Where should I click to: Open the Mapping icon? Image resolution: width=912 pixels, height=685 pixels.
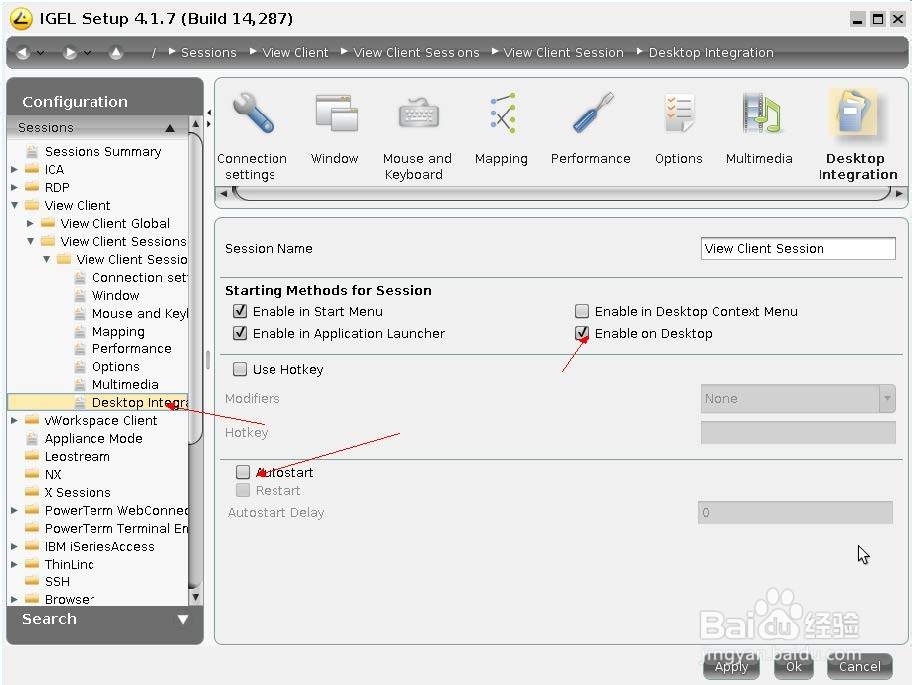click(x=503, y=113)
